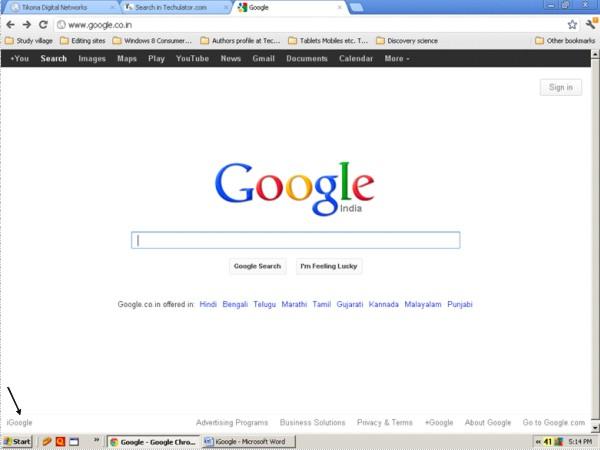
Task: Open Authors profile at Tec... bookmark folder
Action: tap(240, 41)
